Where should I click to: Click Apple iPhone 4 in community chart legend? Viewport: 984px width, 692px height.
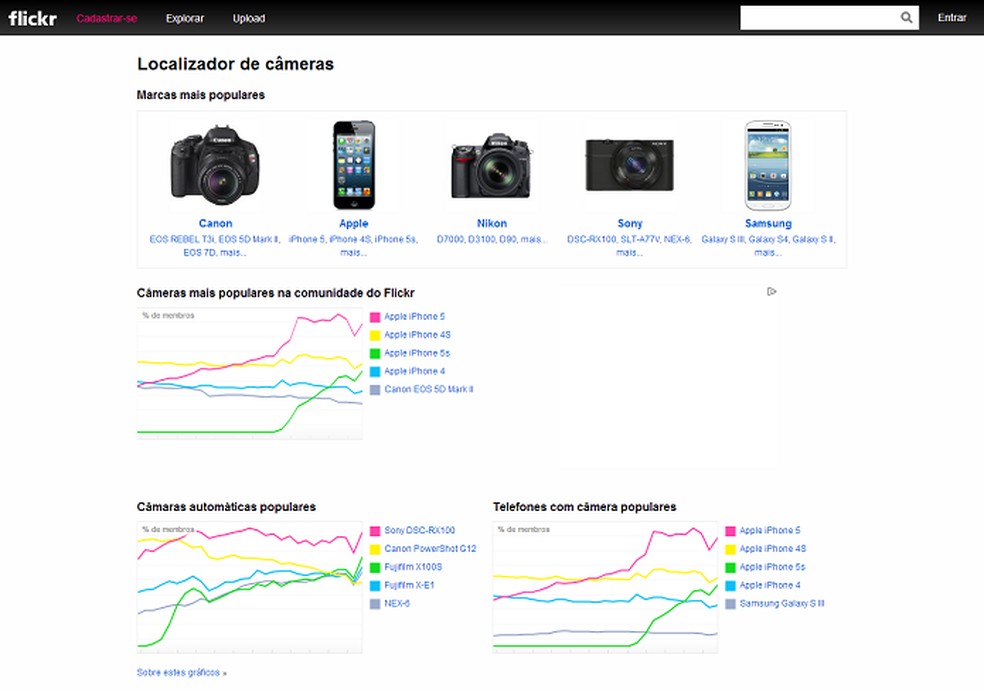click(414, 371)
